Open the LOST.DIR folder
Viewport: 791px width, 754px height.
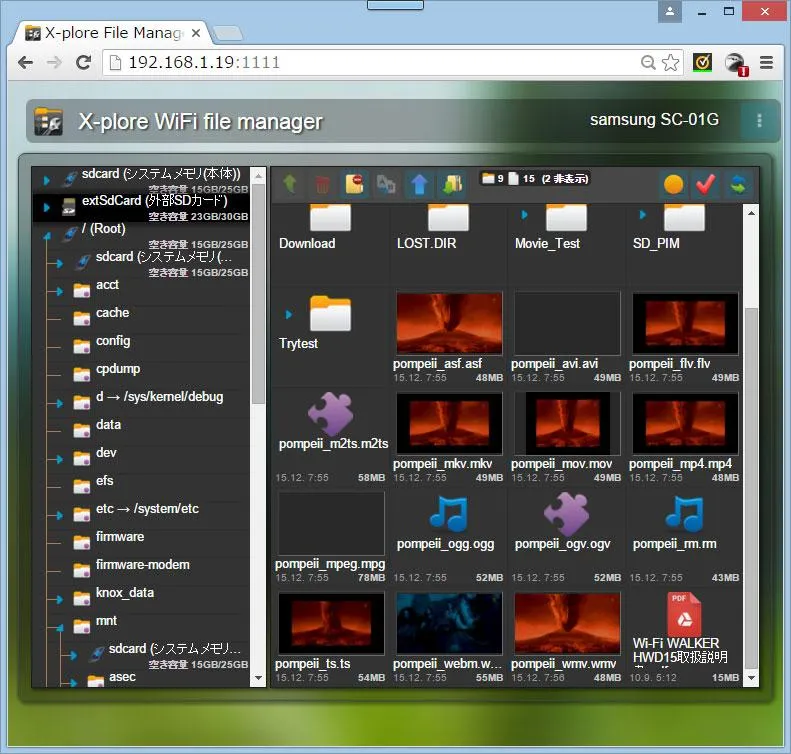click(448, 217)
